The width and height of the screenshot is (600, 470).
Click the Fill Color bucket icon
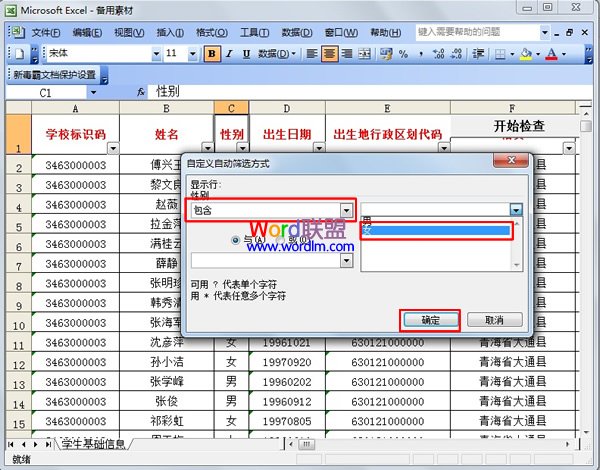(x=526, y=54)
